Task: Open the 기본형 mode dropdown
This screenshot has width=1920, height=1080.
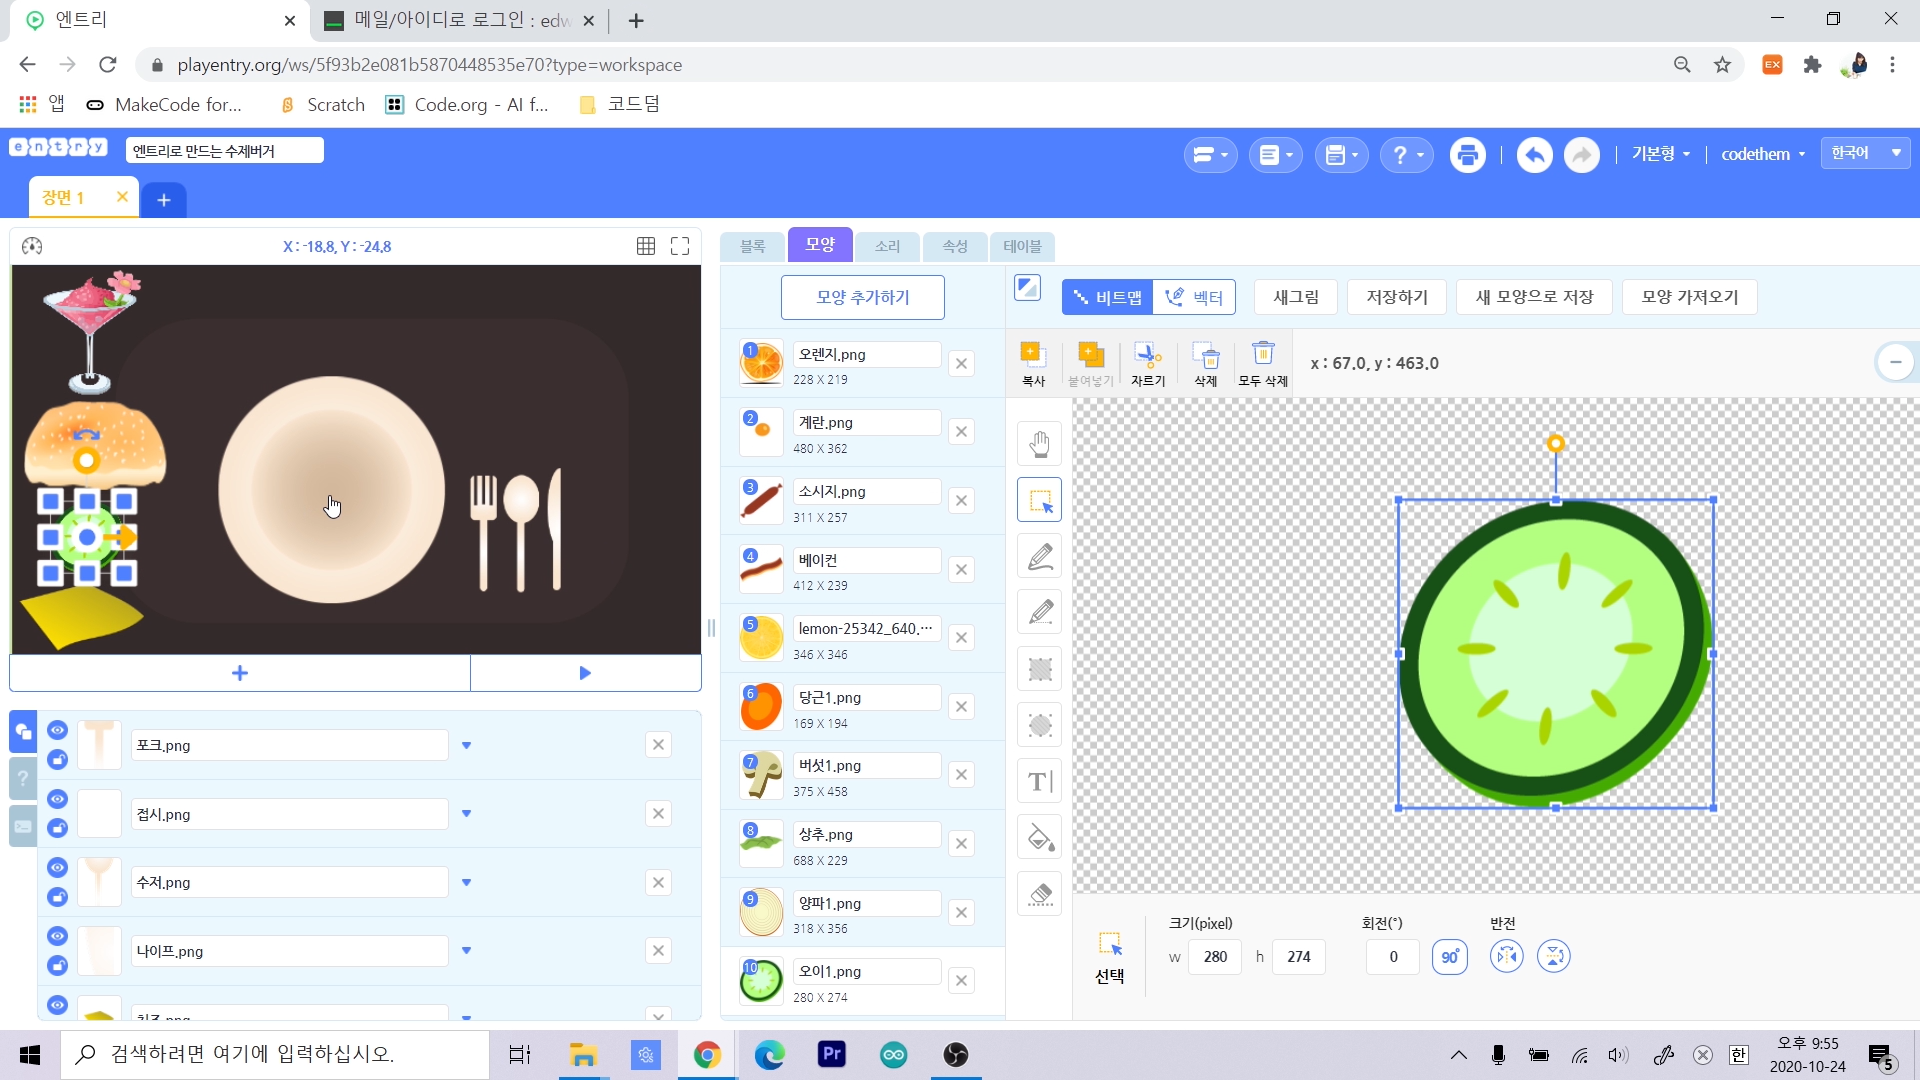Action: pos(1660,154)
